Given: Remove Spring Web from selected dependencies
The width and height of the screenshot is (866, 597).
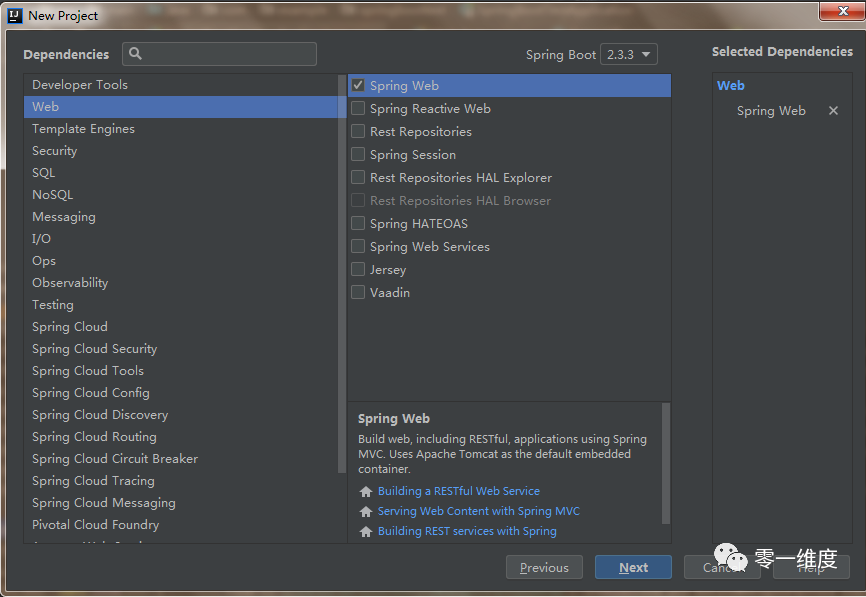Looking at the screenshot, I should pyautogui.click(x=833, y=110).
